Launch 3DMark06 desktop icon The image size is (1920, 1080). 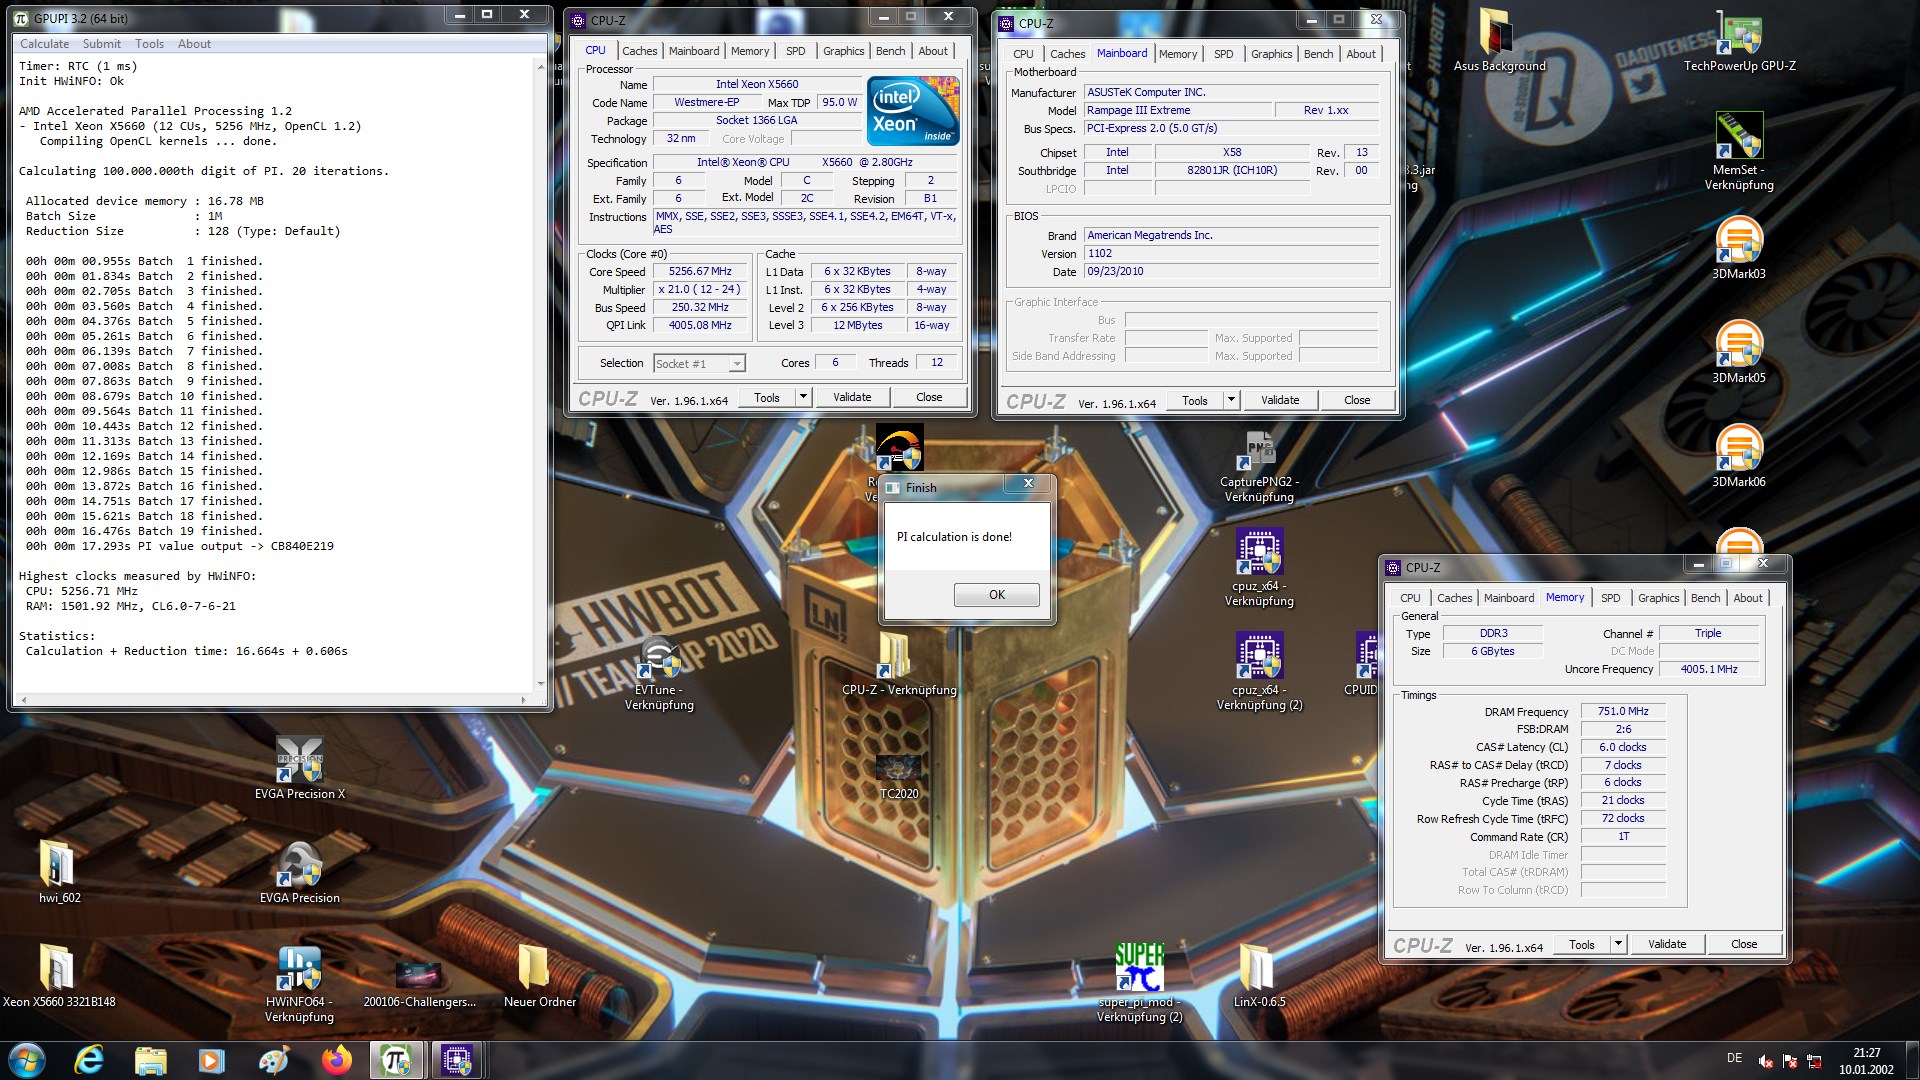(x=1739, y=456)
